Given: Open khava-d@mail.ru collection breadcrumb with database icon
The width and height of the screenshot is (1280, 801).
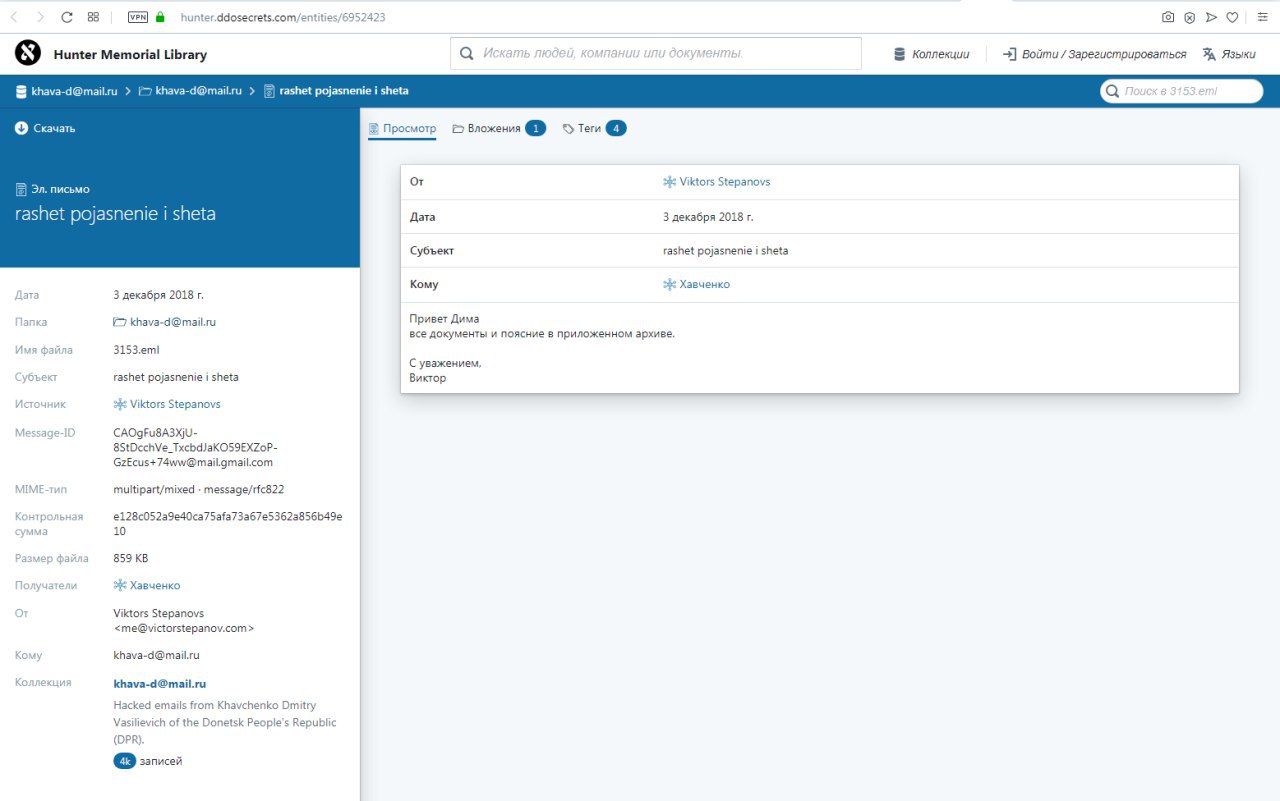Looking at the screenshot, I should (x=66, y=91).
